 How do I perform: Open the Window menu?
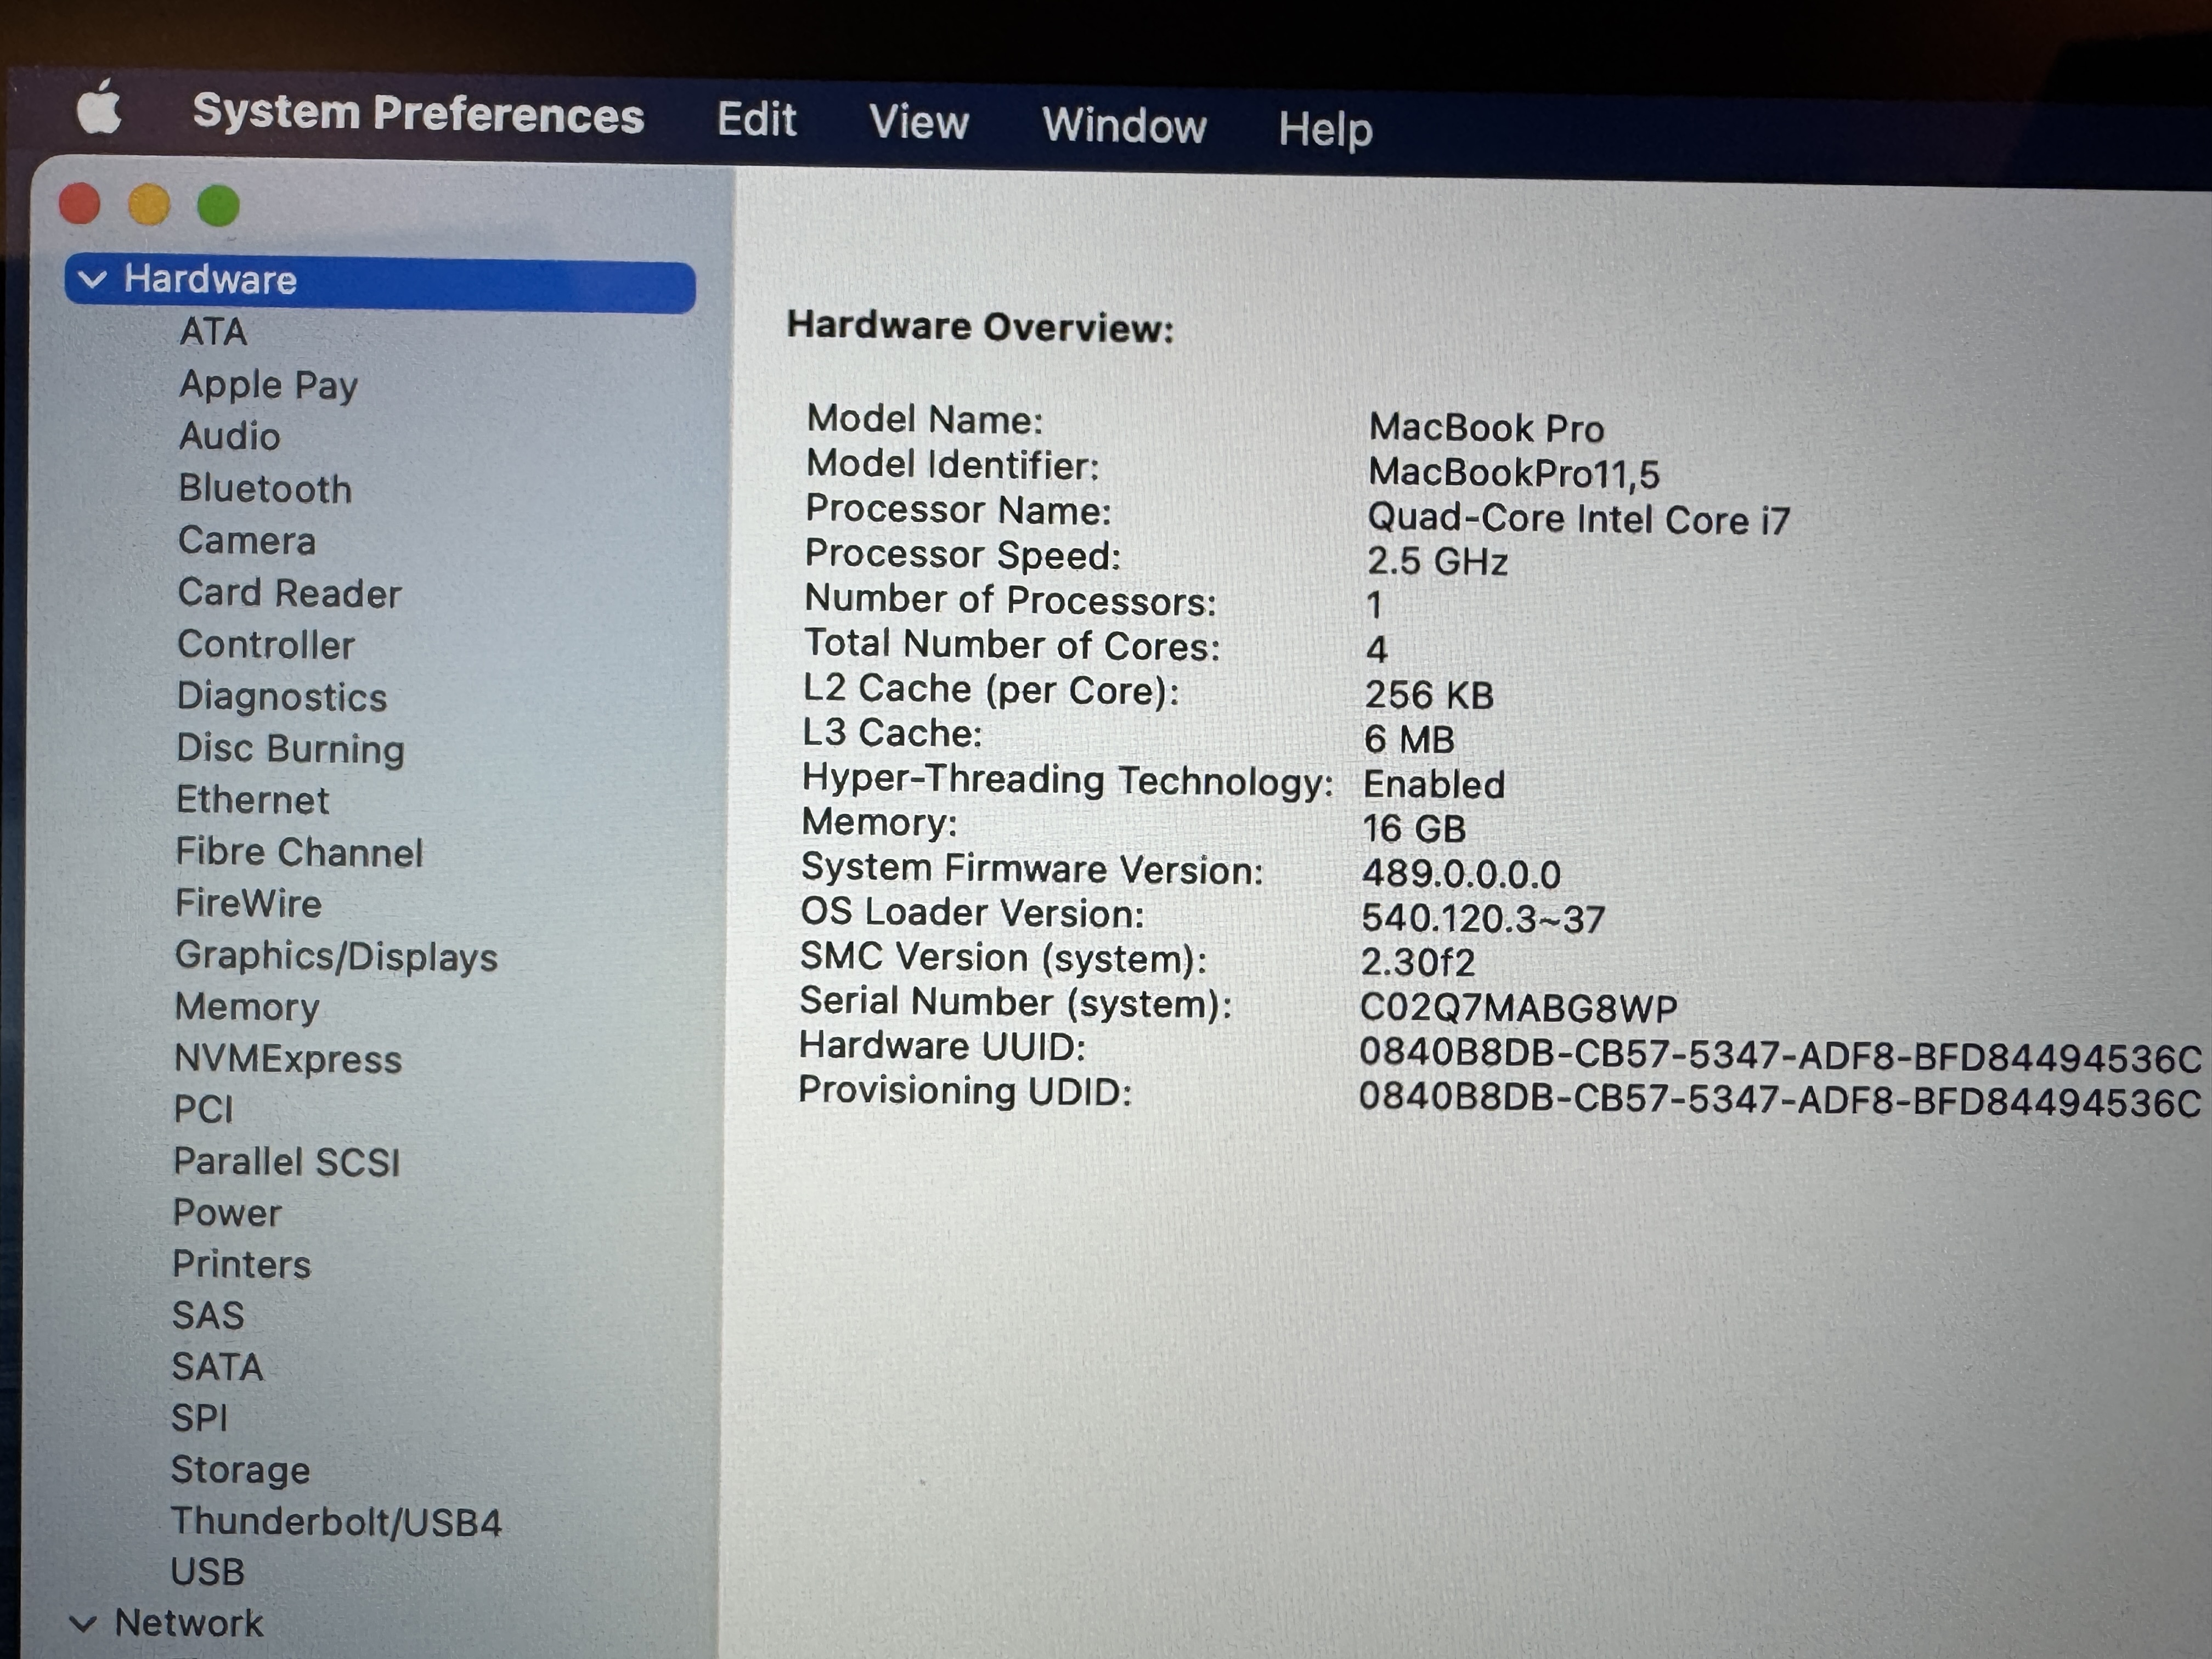pos(1124,126)
